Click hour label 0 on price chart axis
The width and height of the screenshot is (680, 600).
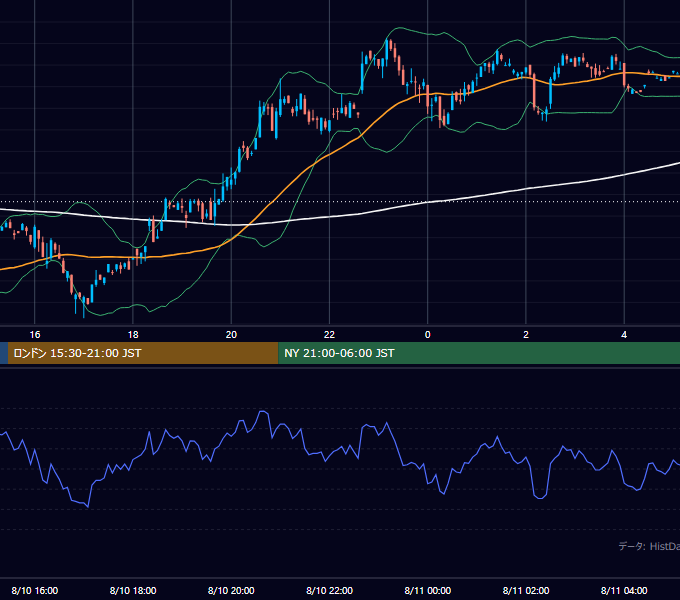click(x=428, y=335)
